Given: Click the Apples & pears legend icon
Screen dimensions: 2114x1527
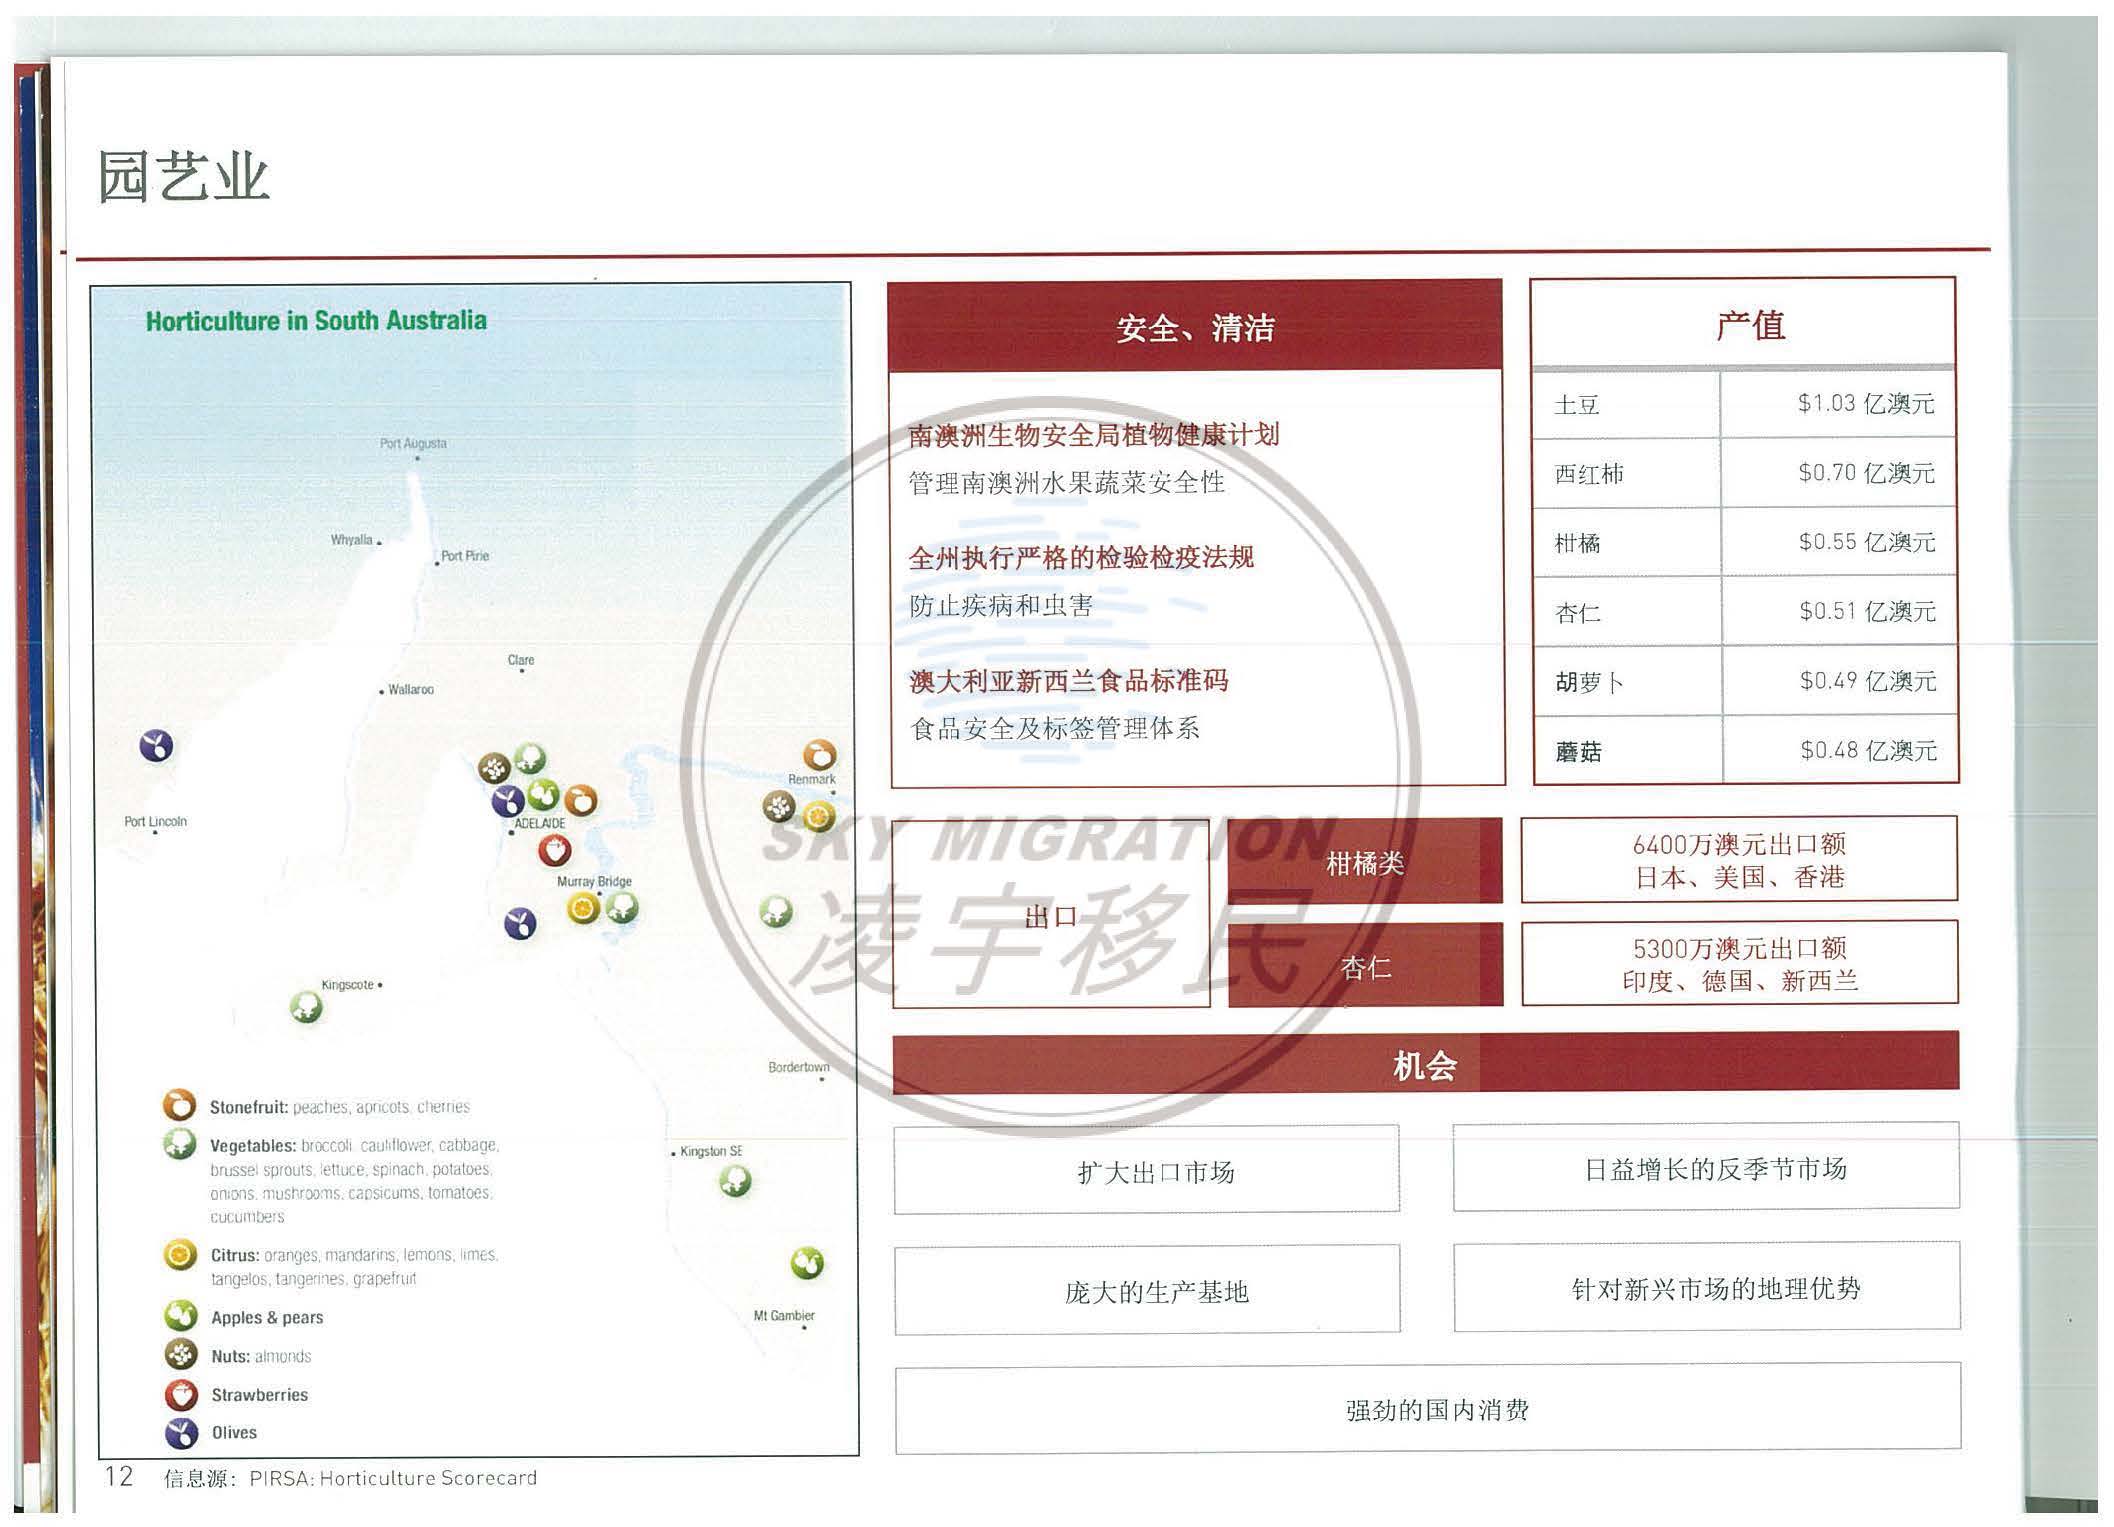Looking at the screenshot, I should point(181,1316).
